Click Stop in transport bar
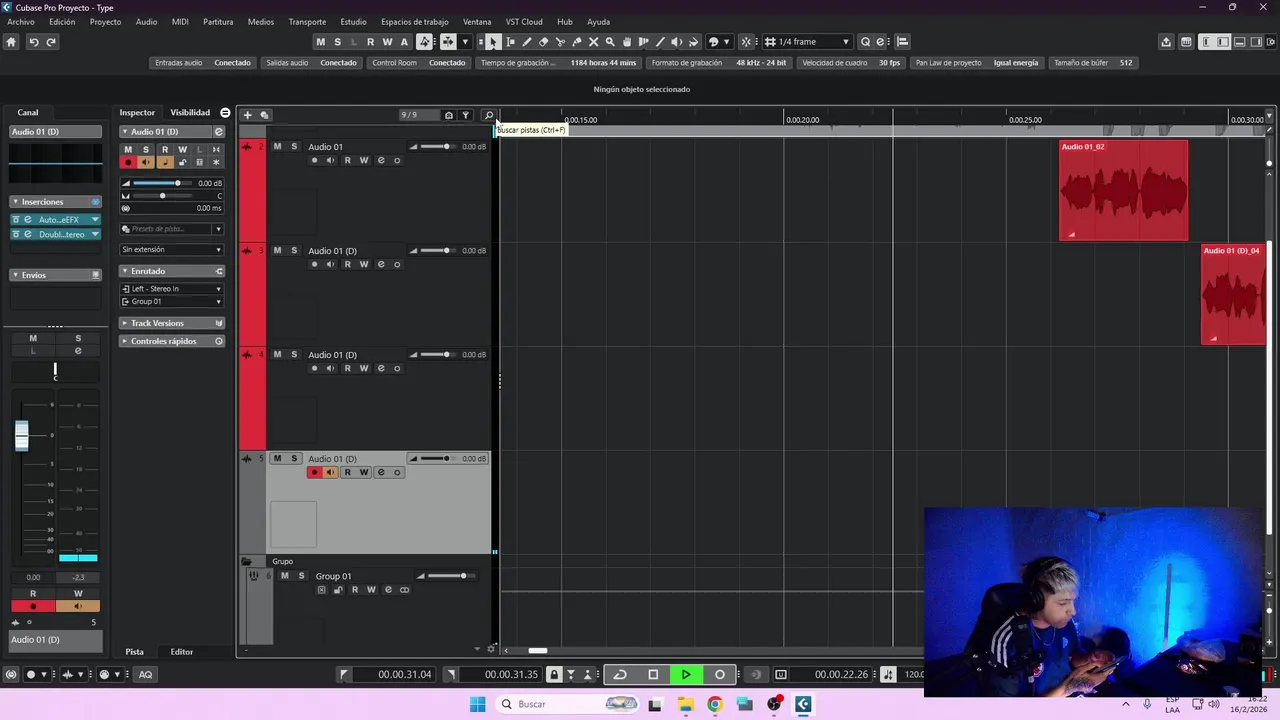 tap(653, 674)
